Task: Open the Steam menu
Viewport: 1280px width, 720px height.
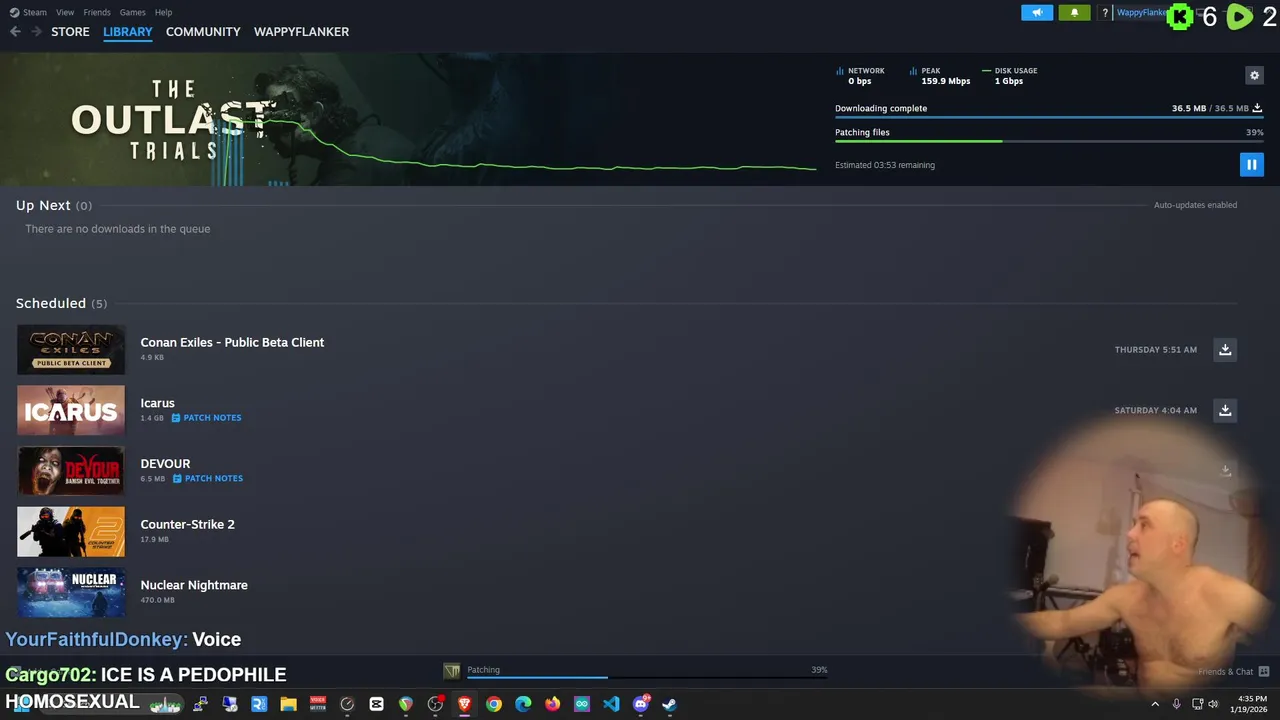Action: (x=28, y=12)
